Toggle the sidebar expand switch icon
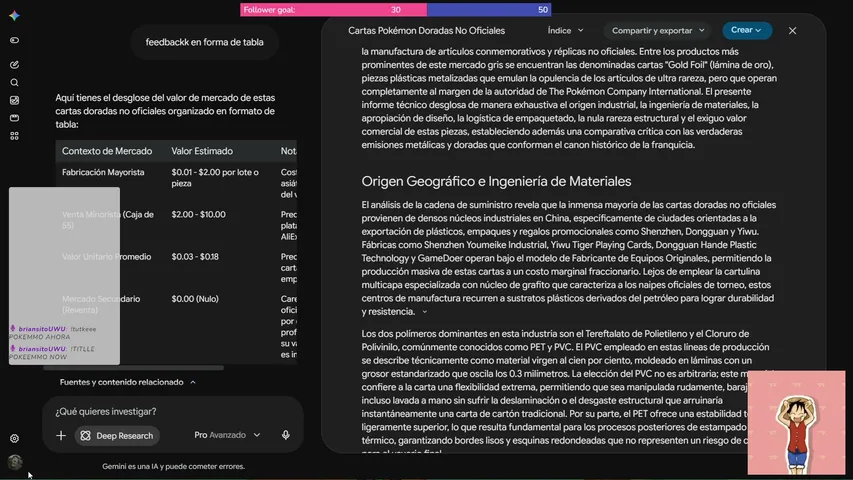This screenshot has width=853, height=480. pos(15,40)
